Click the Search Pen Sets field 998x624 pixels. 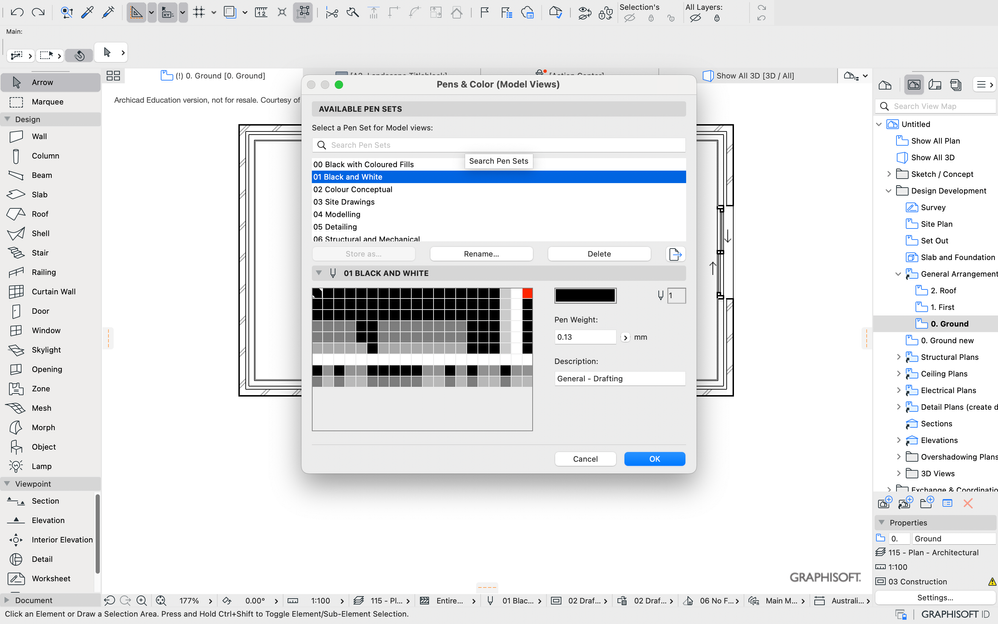(x=499, y=145)
